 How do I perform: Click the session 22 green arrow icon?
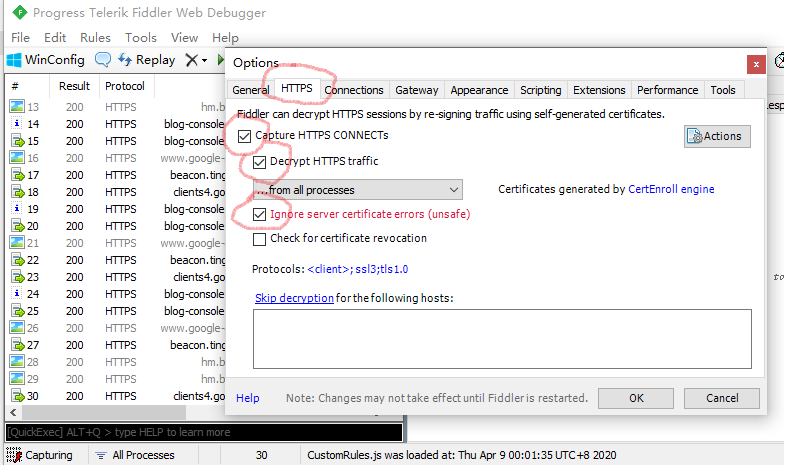pos(18,260)
